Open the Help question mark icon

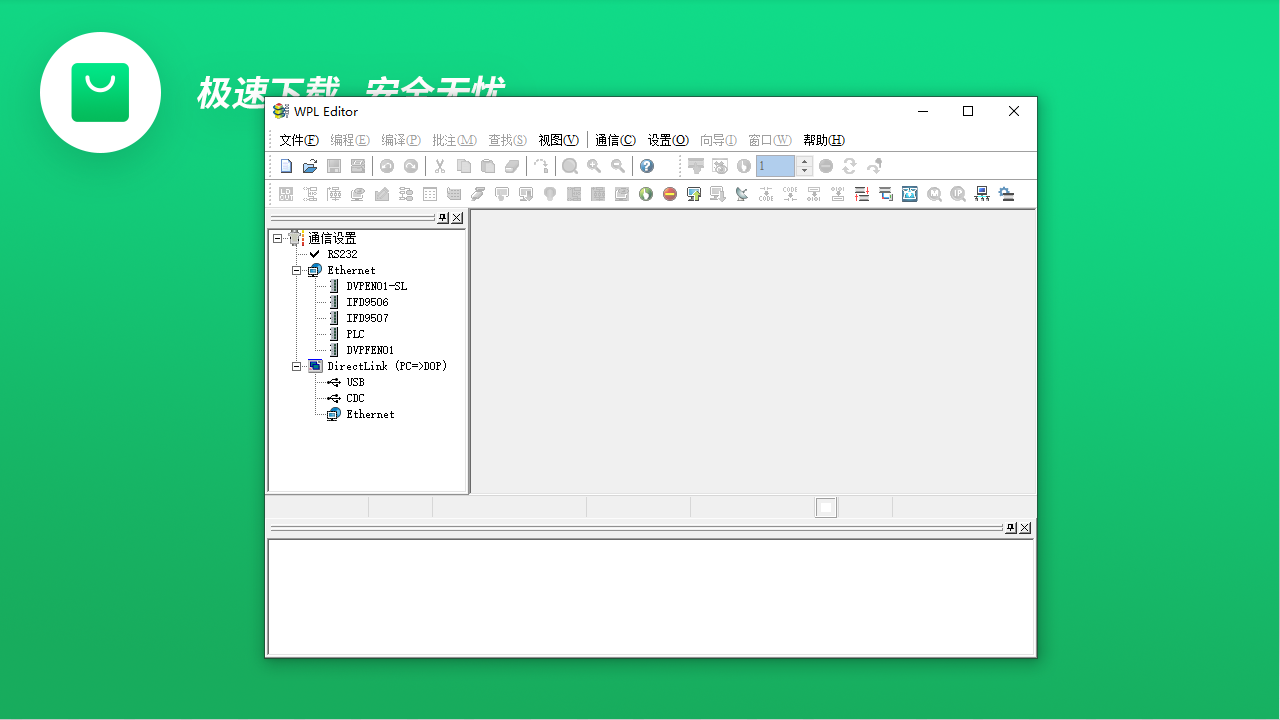(x=647, y=166)
